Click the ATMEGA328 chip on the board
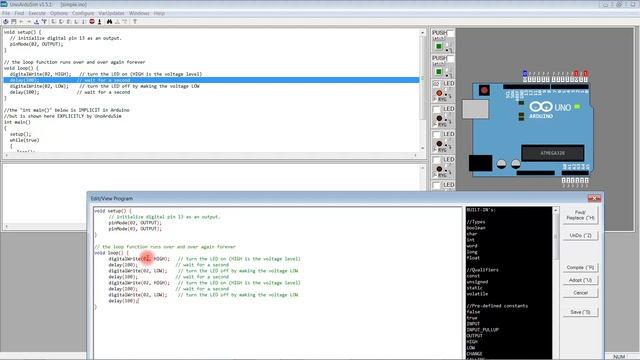Screen dimensions: 640x360 (x=553, y=153)
